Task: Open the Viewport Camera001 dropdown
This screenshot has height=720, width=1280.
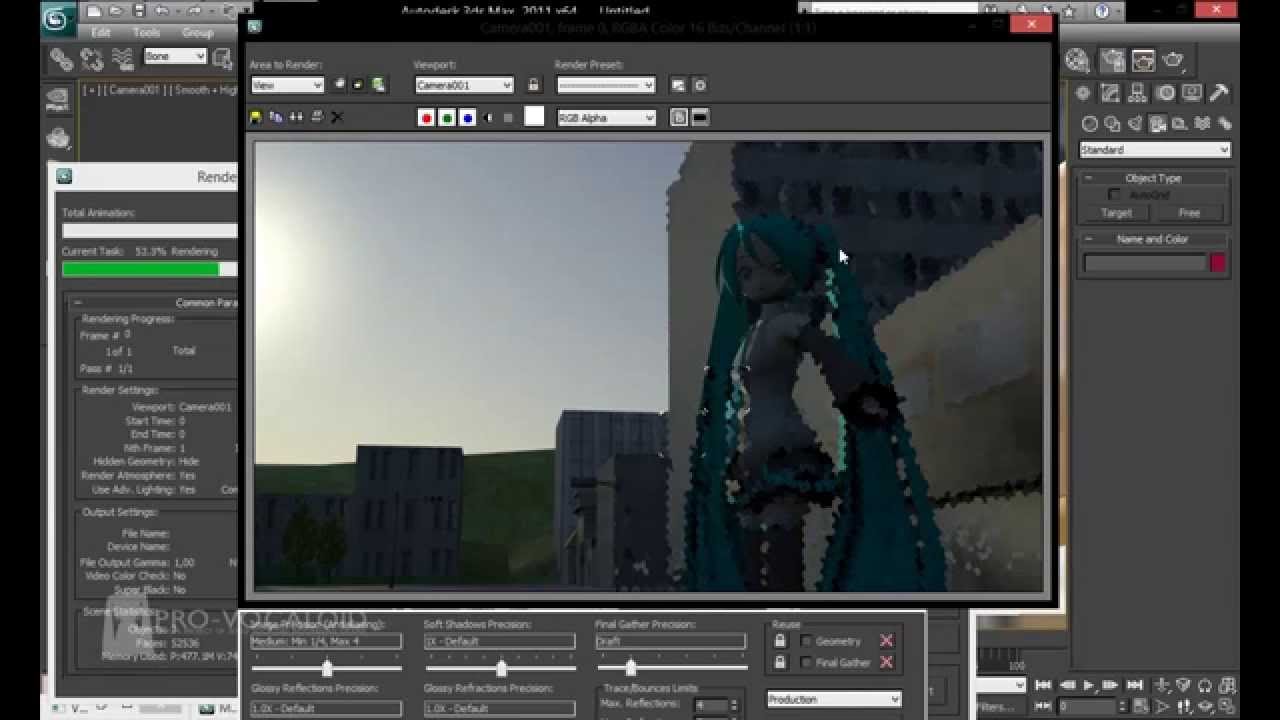Action: coord(464,86)
